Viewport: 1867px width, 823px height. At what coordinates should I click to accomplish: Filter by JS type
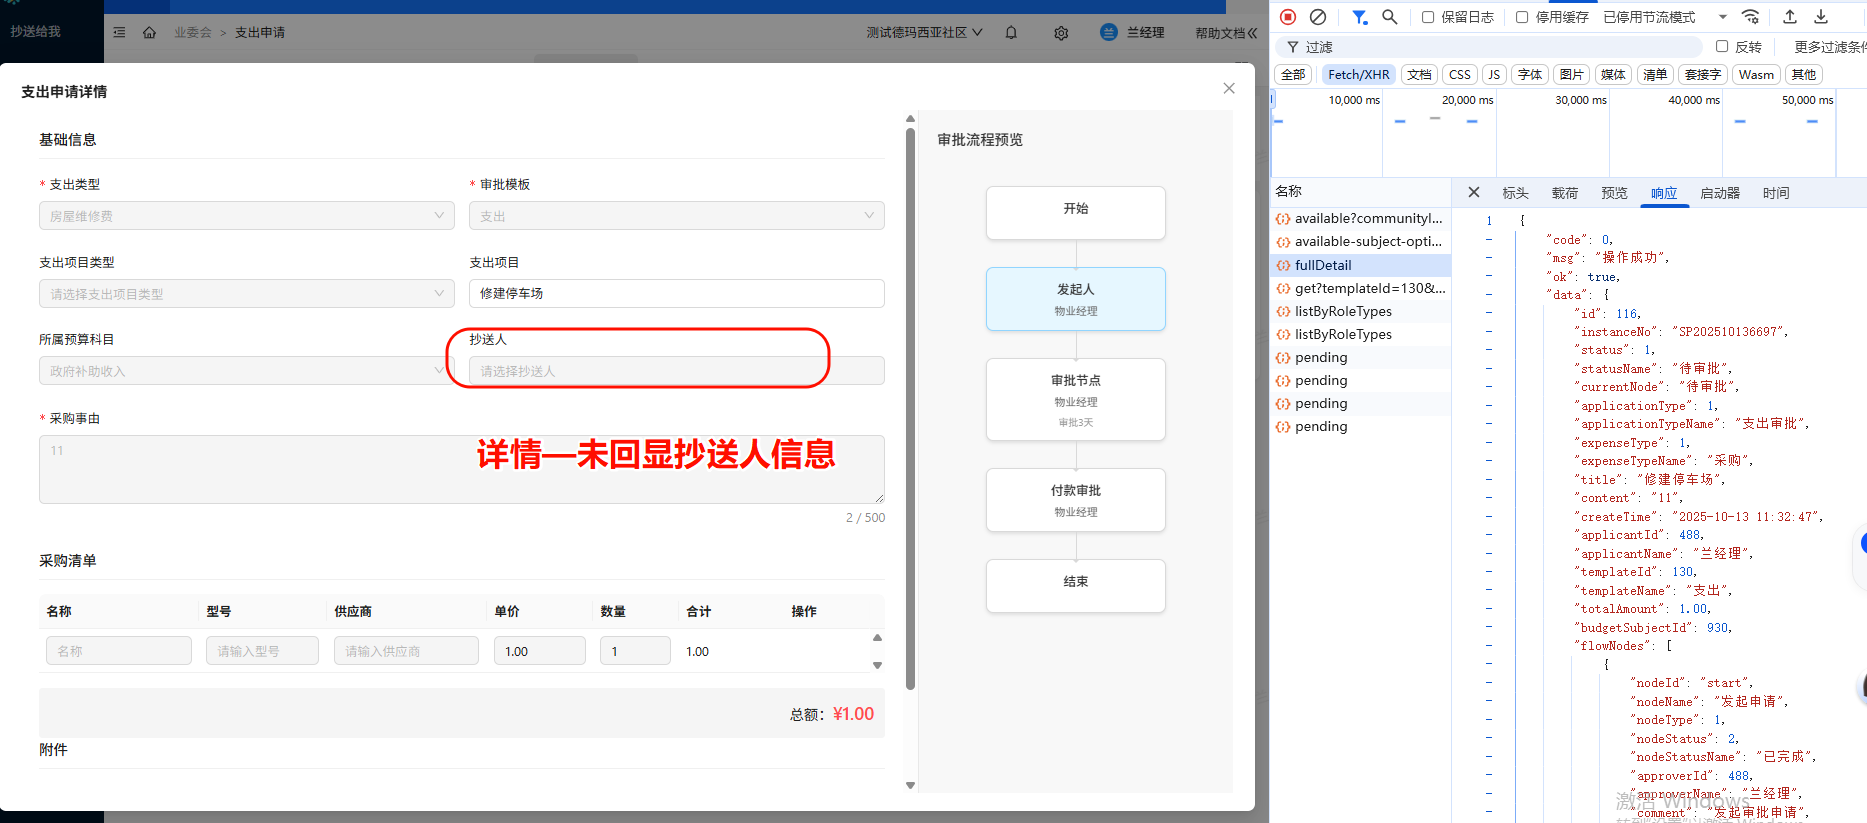click(1494, 74)
